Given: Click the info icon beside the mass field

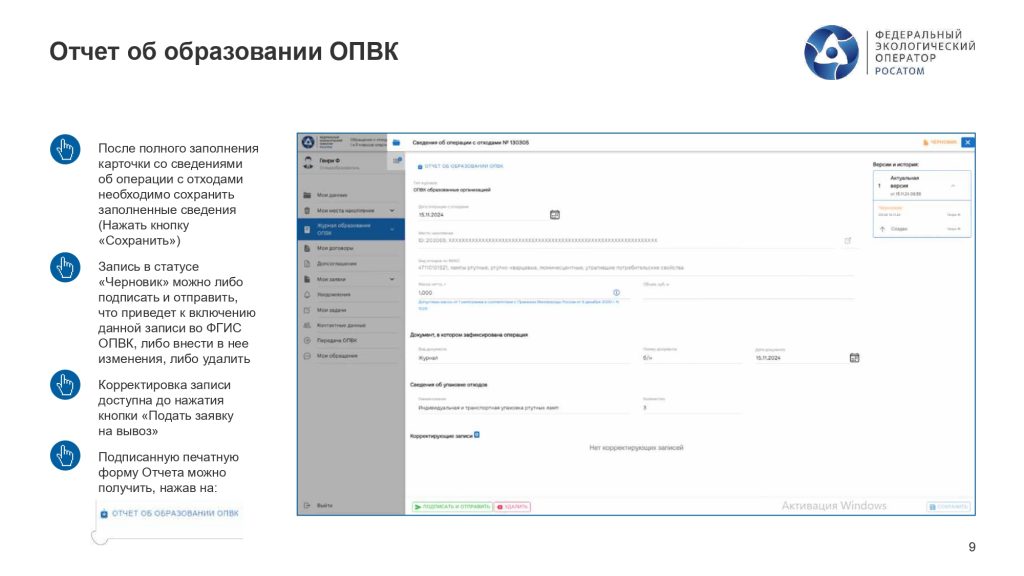Looking at the screenshot, I should (616, 292).
